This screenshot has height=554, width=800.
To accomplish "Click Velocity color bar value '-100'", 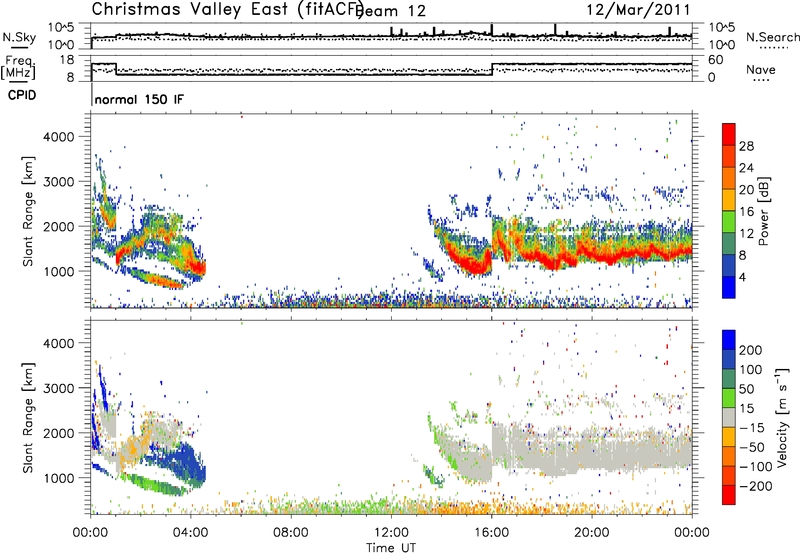I will (756, 467).
